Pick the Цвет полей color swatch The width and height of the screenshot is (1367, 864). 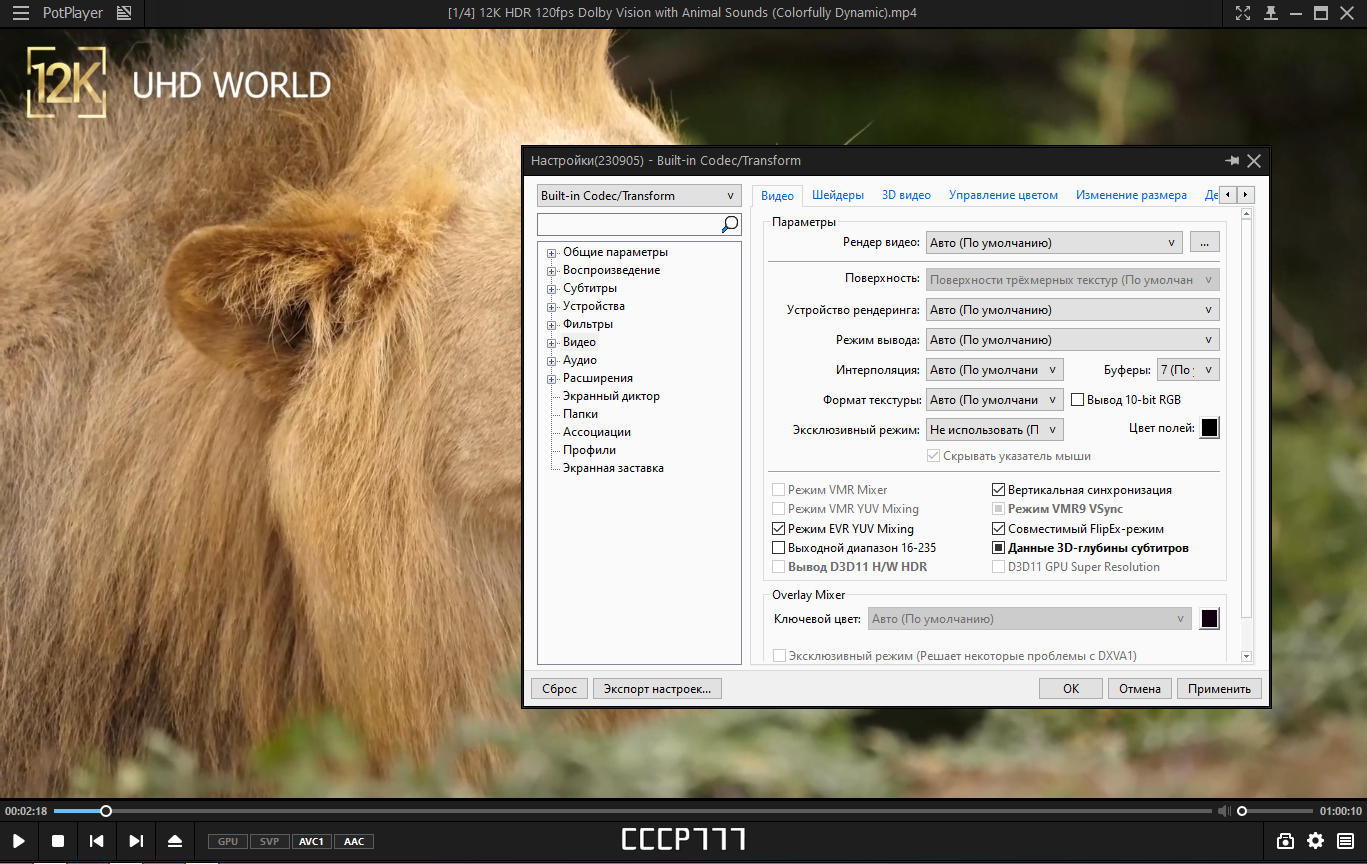coord(1209,428)
